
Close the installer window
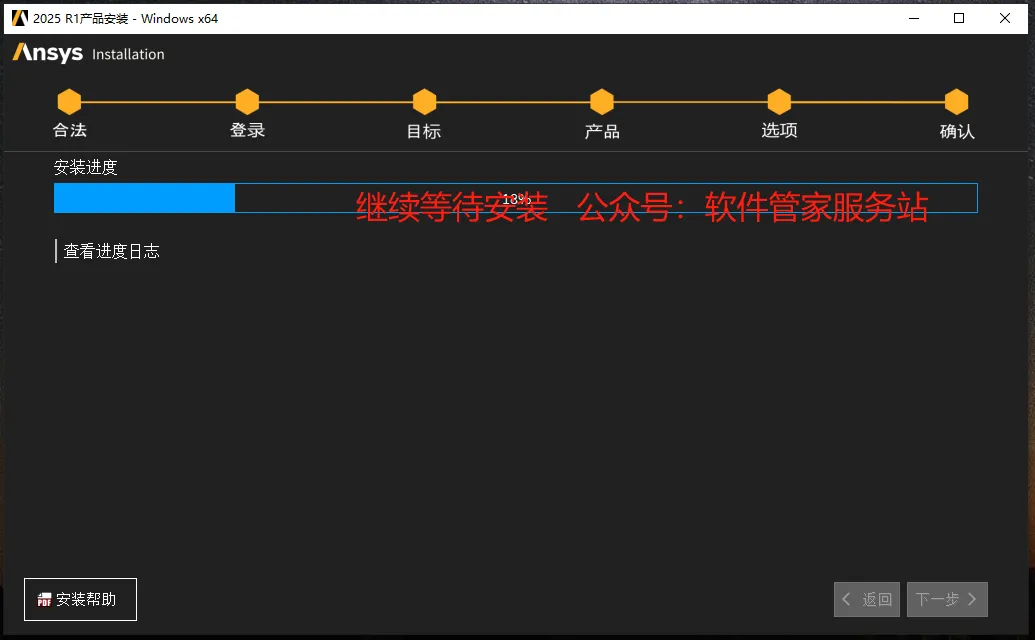coord(1005,18)
